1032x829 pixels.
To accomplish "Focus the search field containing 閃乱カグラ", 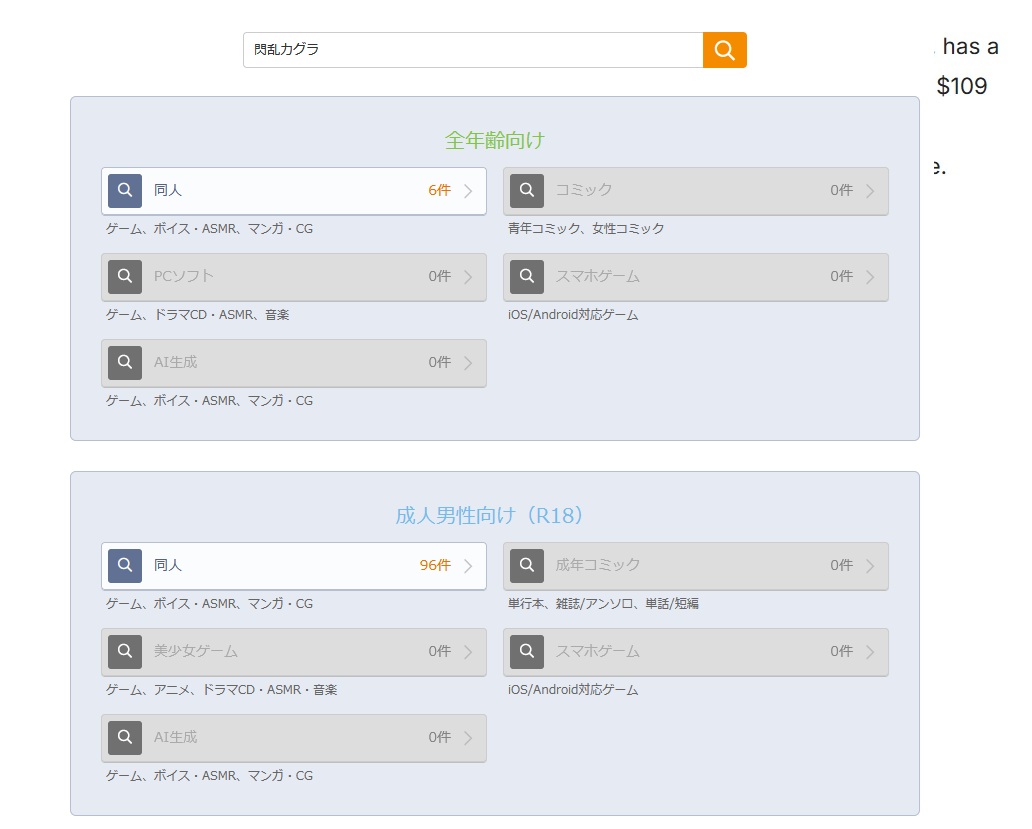I will (x=473, y=50).
